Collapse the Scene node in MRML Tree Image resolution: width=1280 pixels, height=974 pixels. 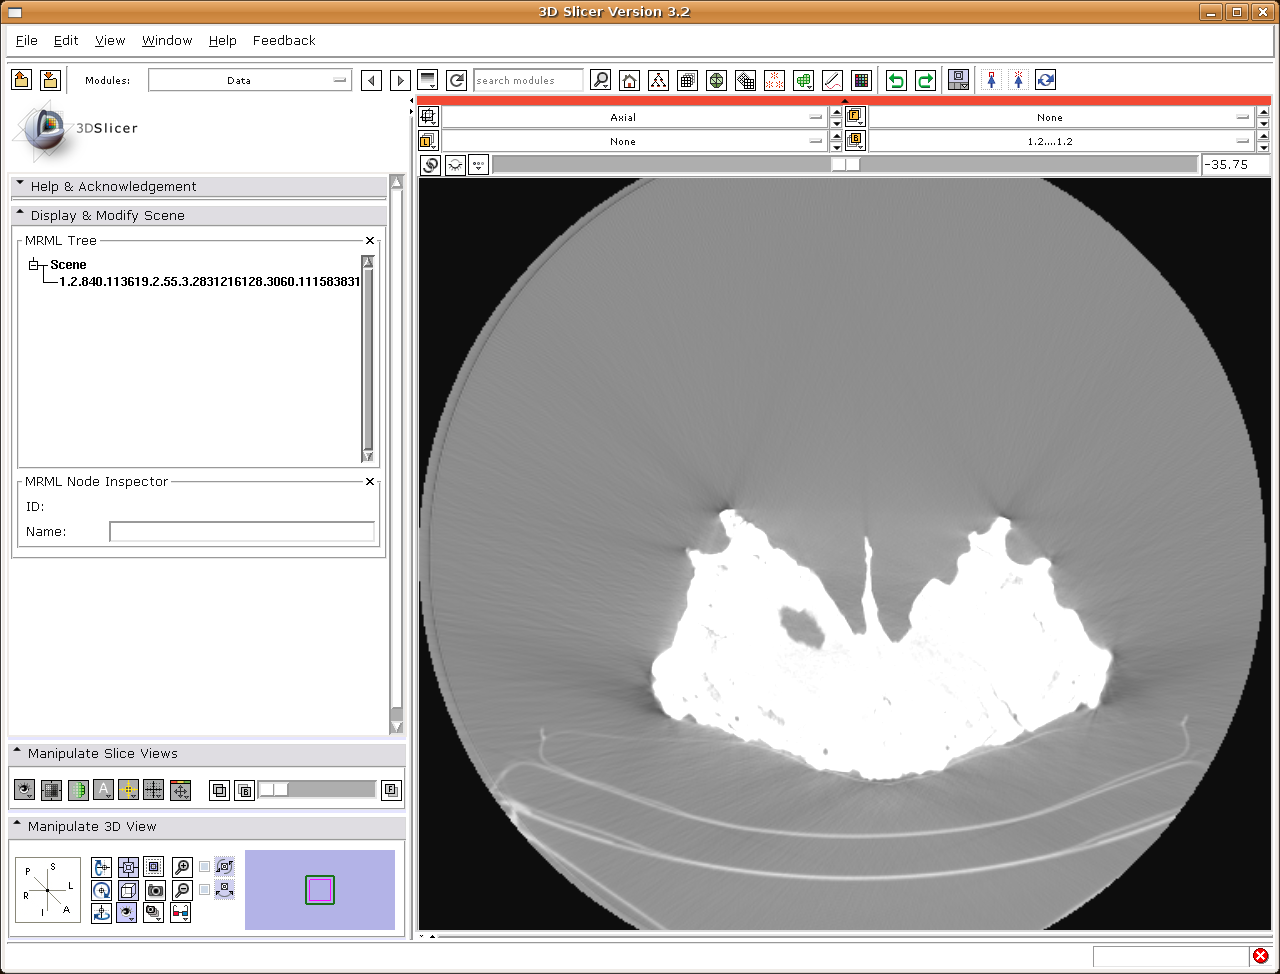coord(33,265)
